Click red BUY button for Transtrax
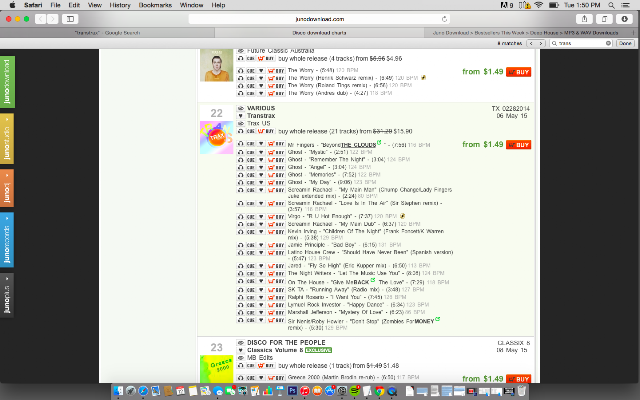 coord(518,145)
